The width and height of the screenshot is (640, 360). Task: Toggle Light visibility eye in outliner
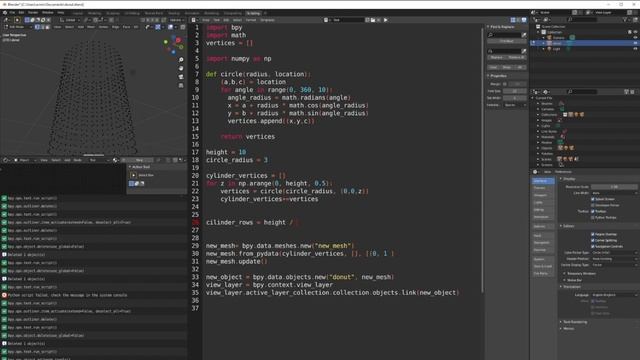click(x=636, y=49)
